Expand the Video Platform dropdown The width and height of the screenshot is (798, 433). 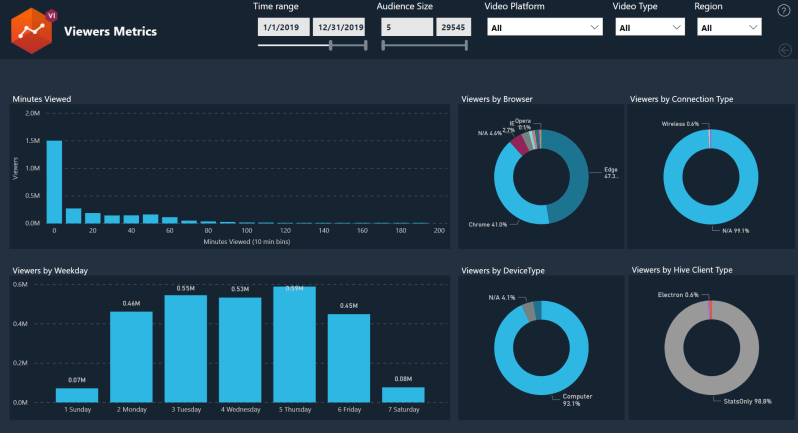pos(544,28)
